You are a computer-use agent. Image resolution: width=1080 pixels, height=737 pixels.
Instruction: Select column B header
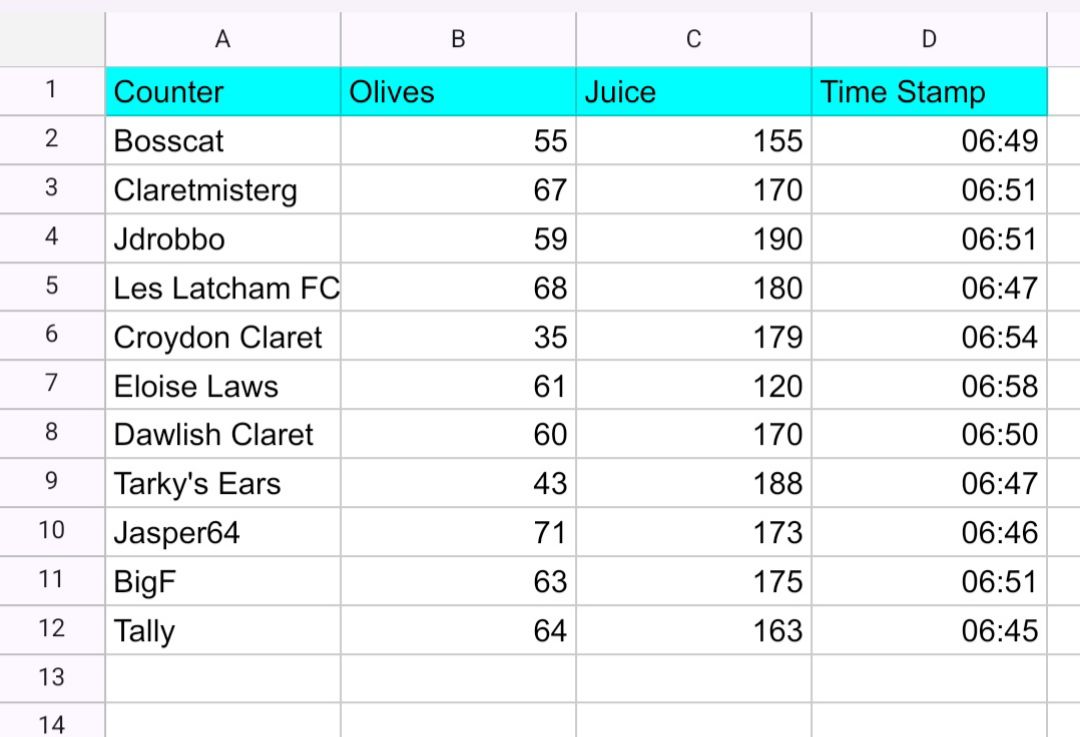click(x=458, y=40)
